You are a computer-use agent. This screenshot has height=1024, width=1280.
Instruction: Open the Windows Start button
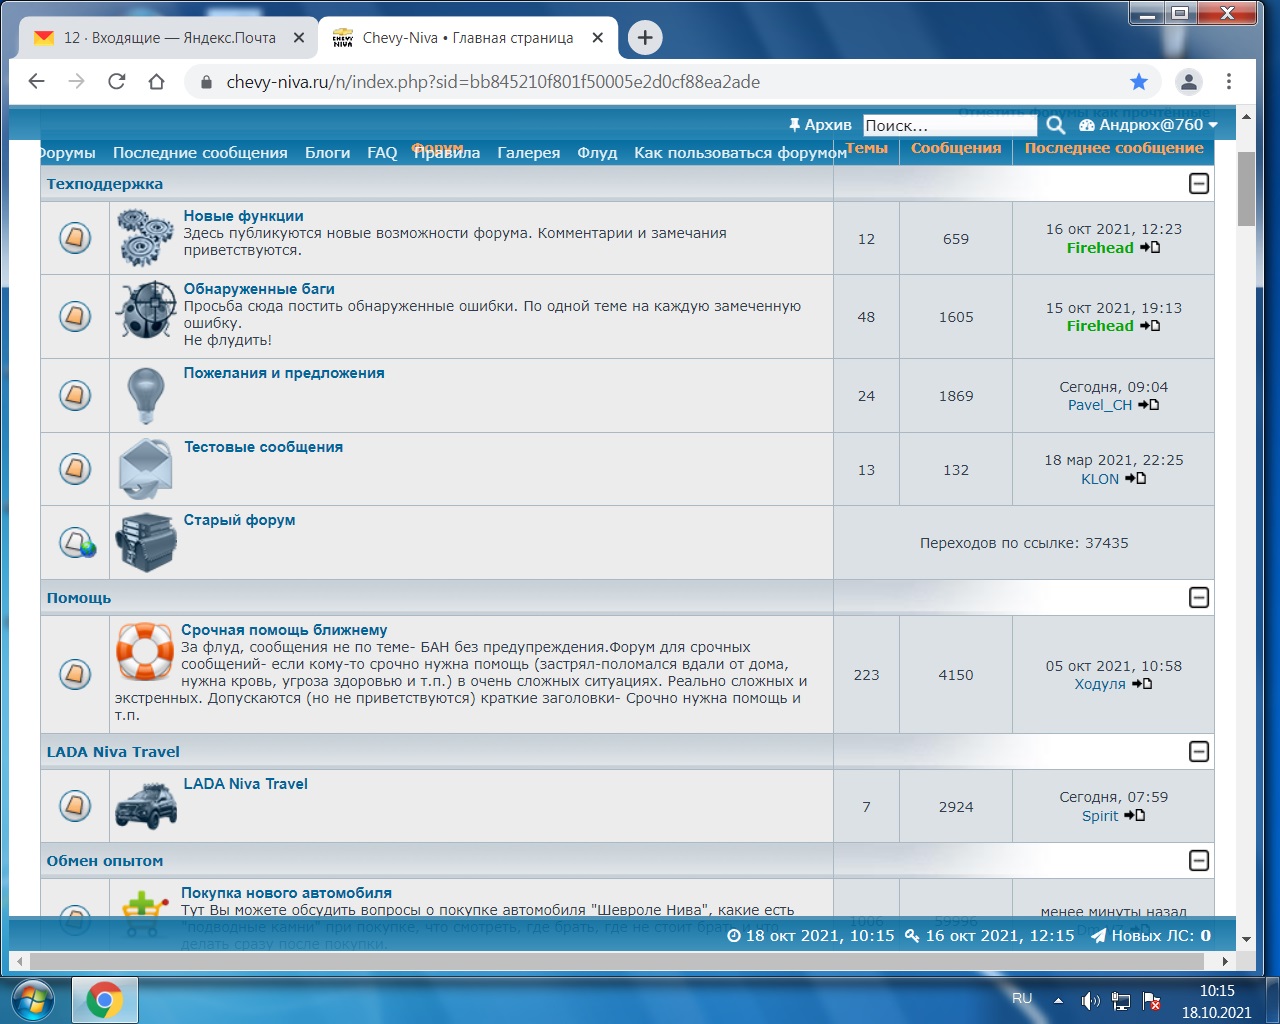click(x=33, y=1000)
